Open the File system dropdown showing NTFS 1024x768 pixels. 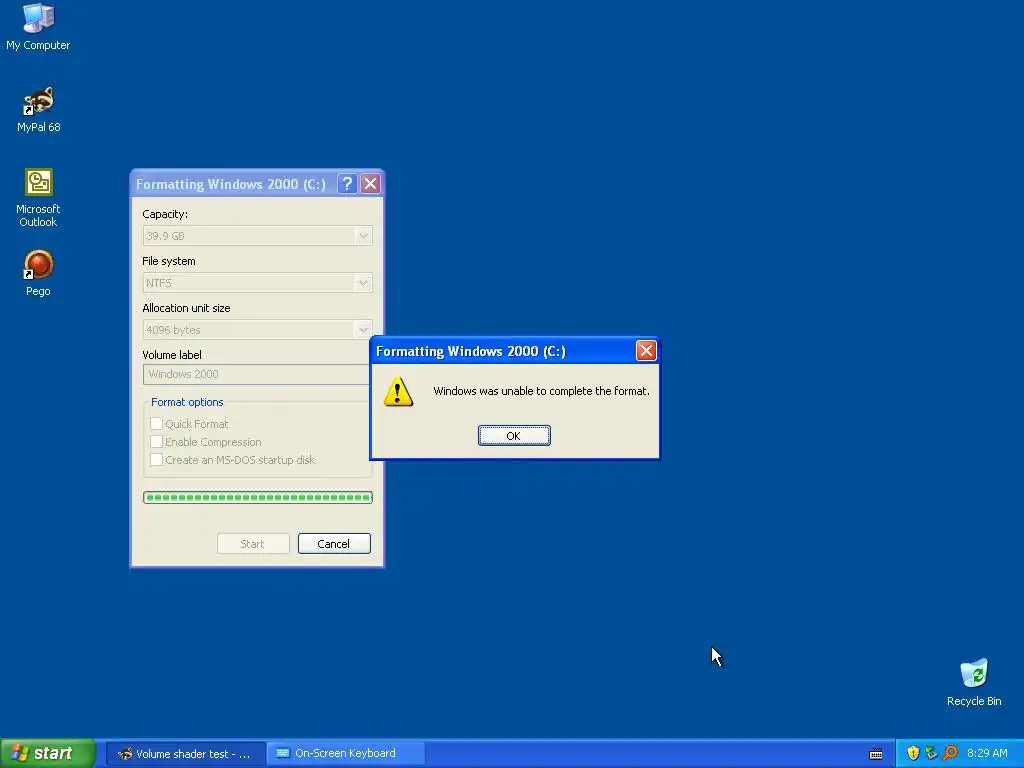pos(257,283)
